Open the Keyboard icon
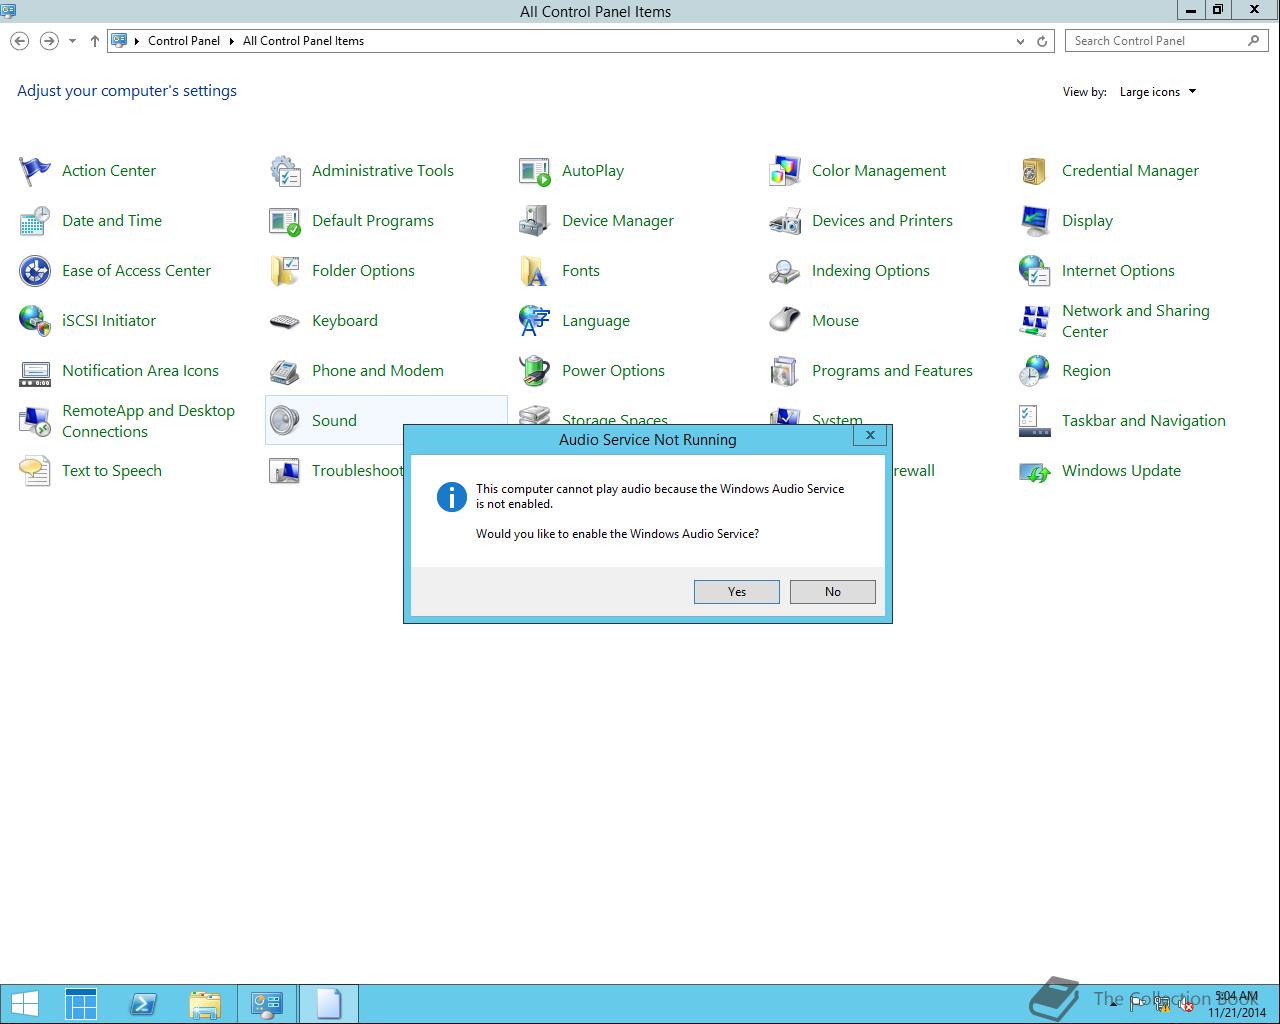This screenshot has height=1024, width=1280. tap(285, 321)
